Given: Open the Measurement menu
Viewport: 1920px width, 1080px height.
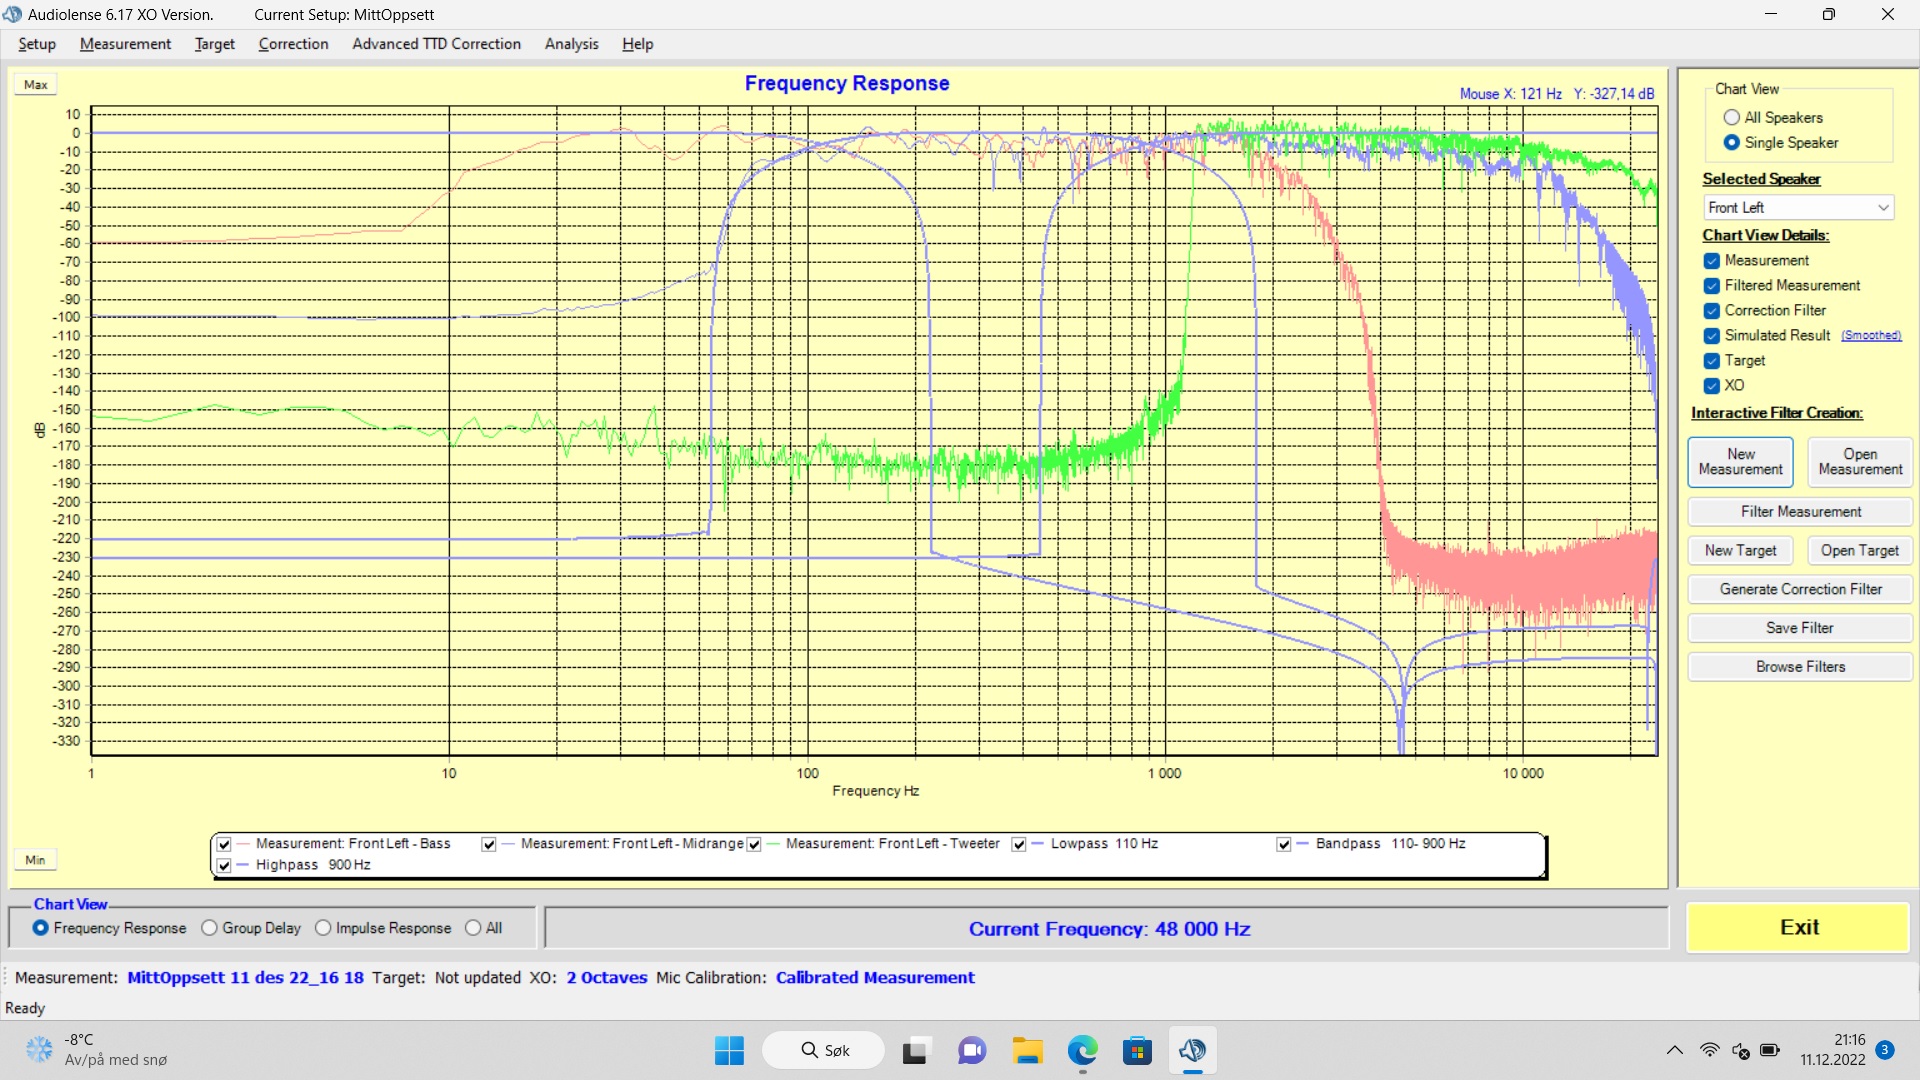Looking at the screenshot, I should click(125, 44).
